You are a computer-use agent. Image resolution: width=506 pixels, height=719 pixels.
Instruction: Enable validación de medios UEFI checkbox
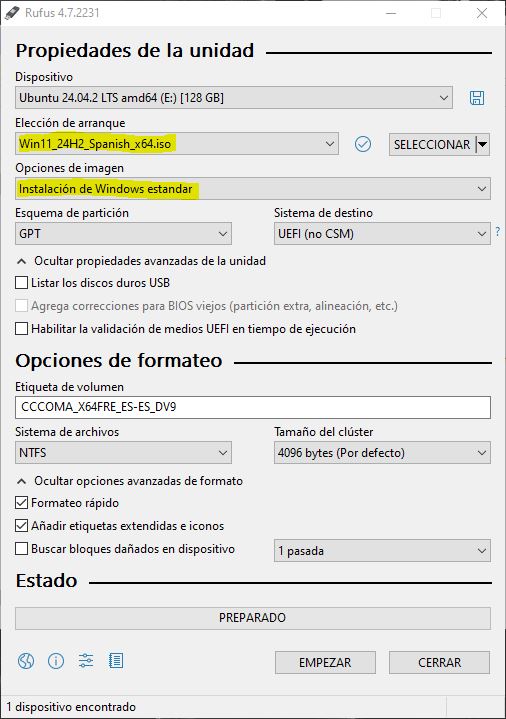tap(22, 329)
